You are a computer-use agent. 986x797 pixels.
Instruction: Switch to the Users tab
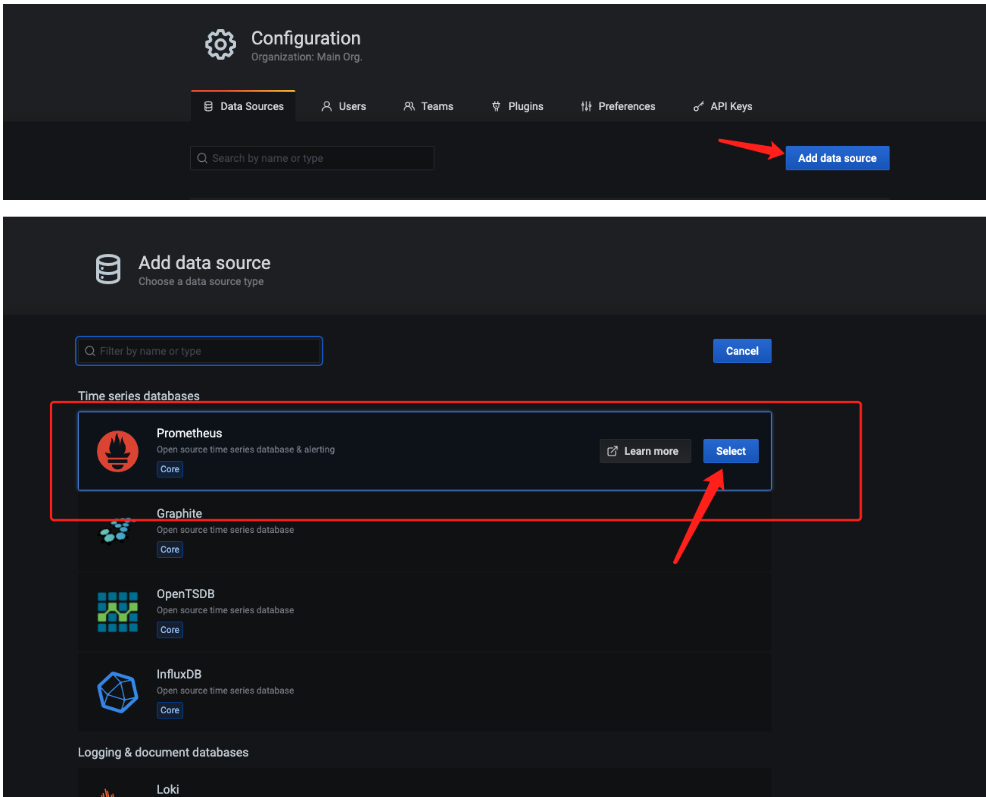point(343,106)
